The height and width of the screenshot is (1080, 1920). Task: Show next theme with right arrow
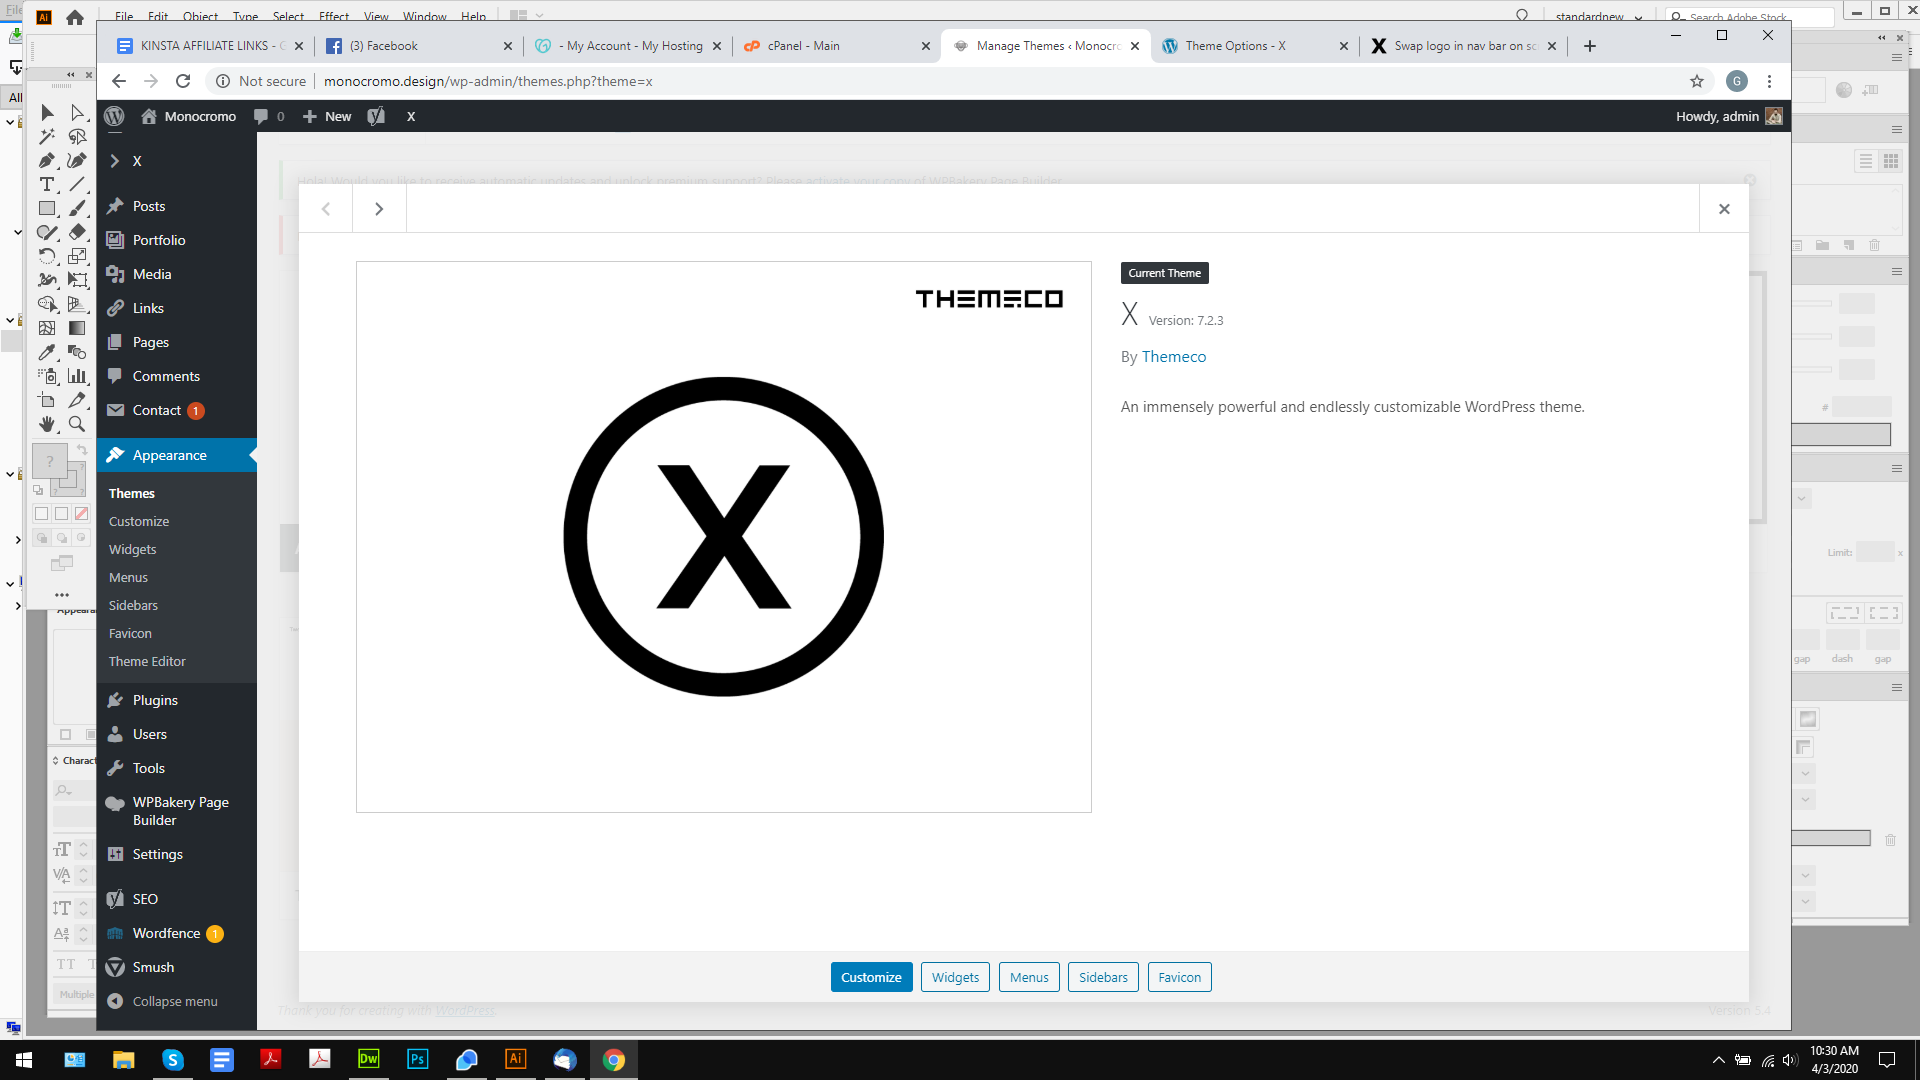click(x=379, y=209)
